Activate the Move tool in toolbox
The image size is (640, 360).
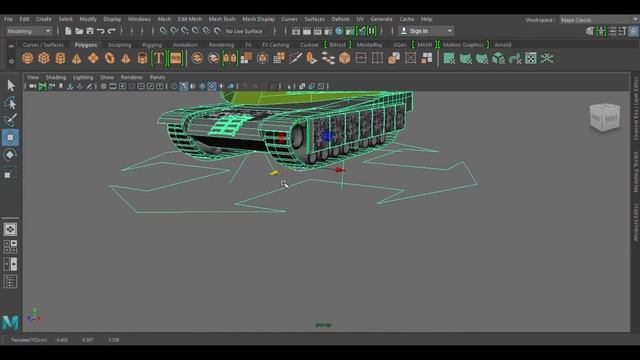(x=11, y=138)
